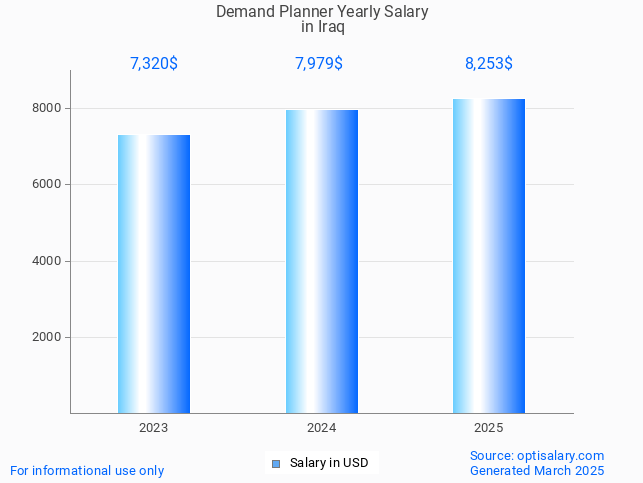Click the 4000 y-axis tick label

tap(47, 261)
